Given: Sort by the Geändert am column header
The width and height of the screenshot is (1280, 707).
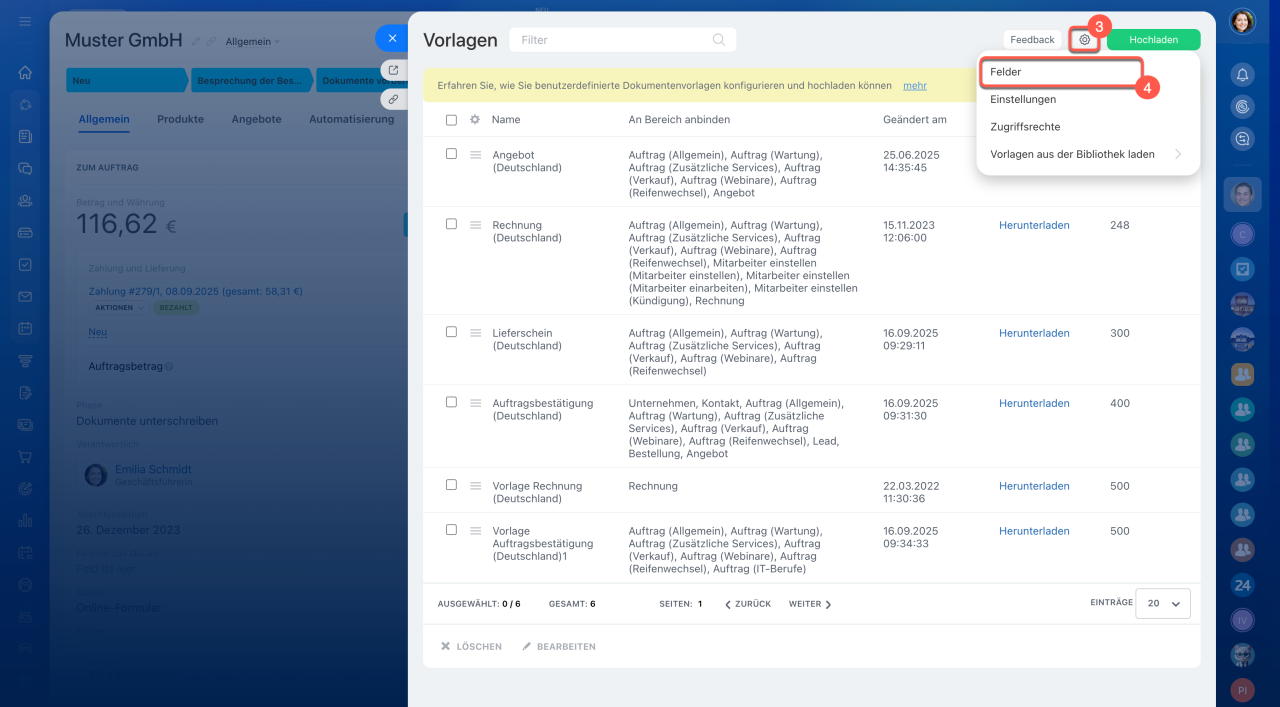Looking at the screenshot, I should (915, 120).
